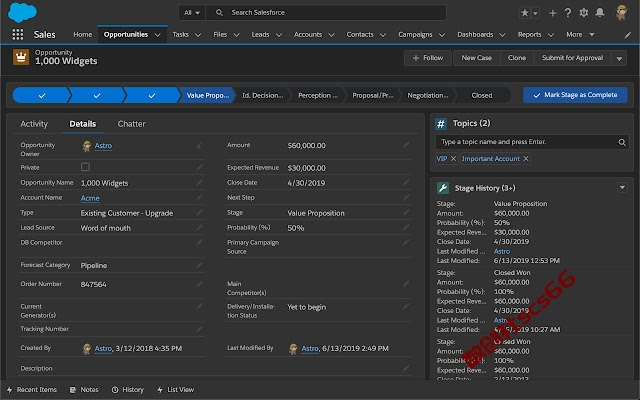The width and height of the screenshot is (640, 400).
Task: Open the user profile avatar
Action: tap(622, 12)
